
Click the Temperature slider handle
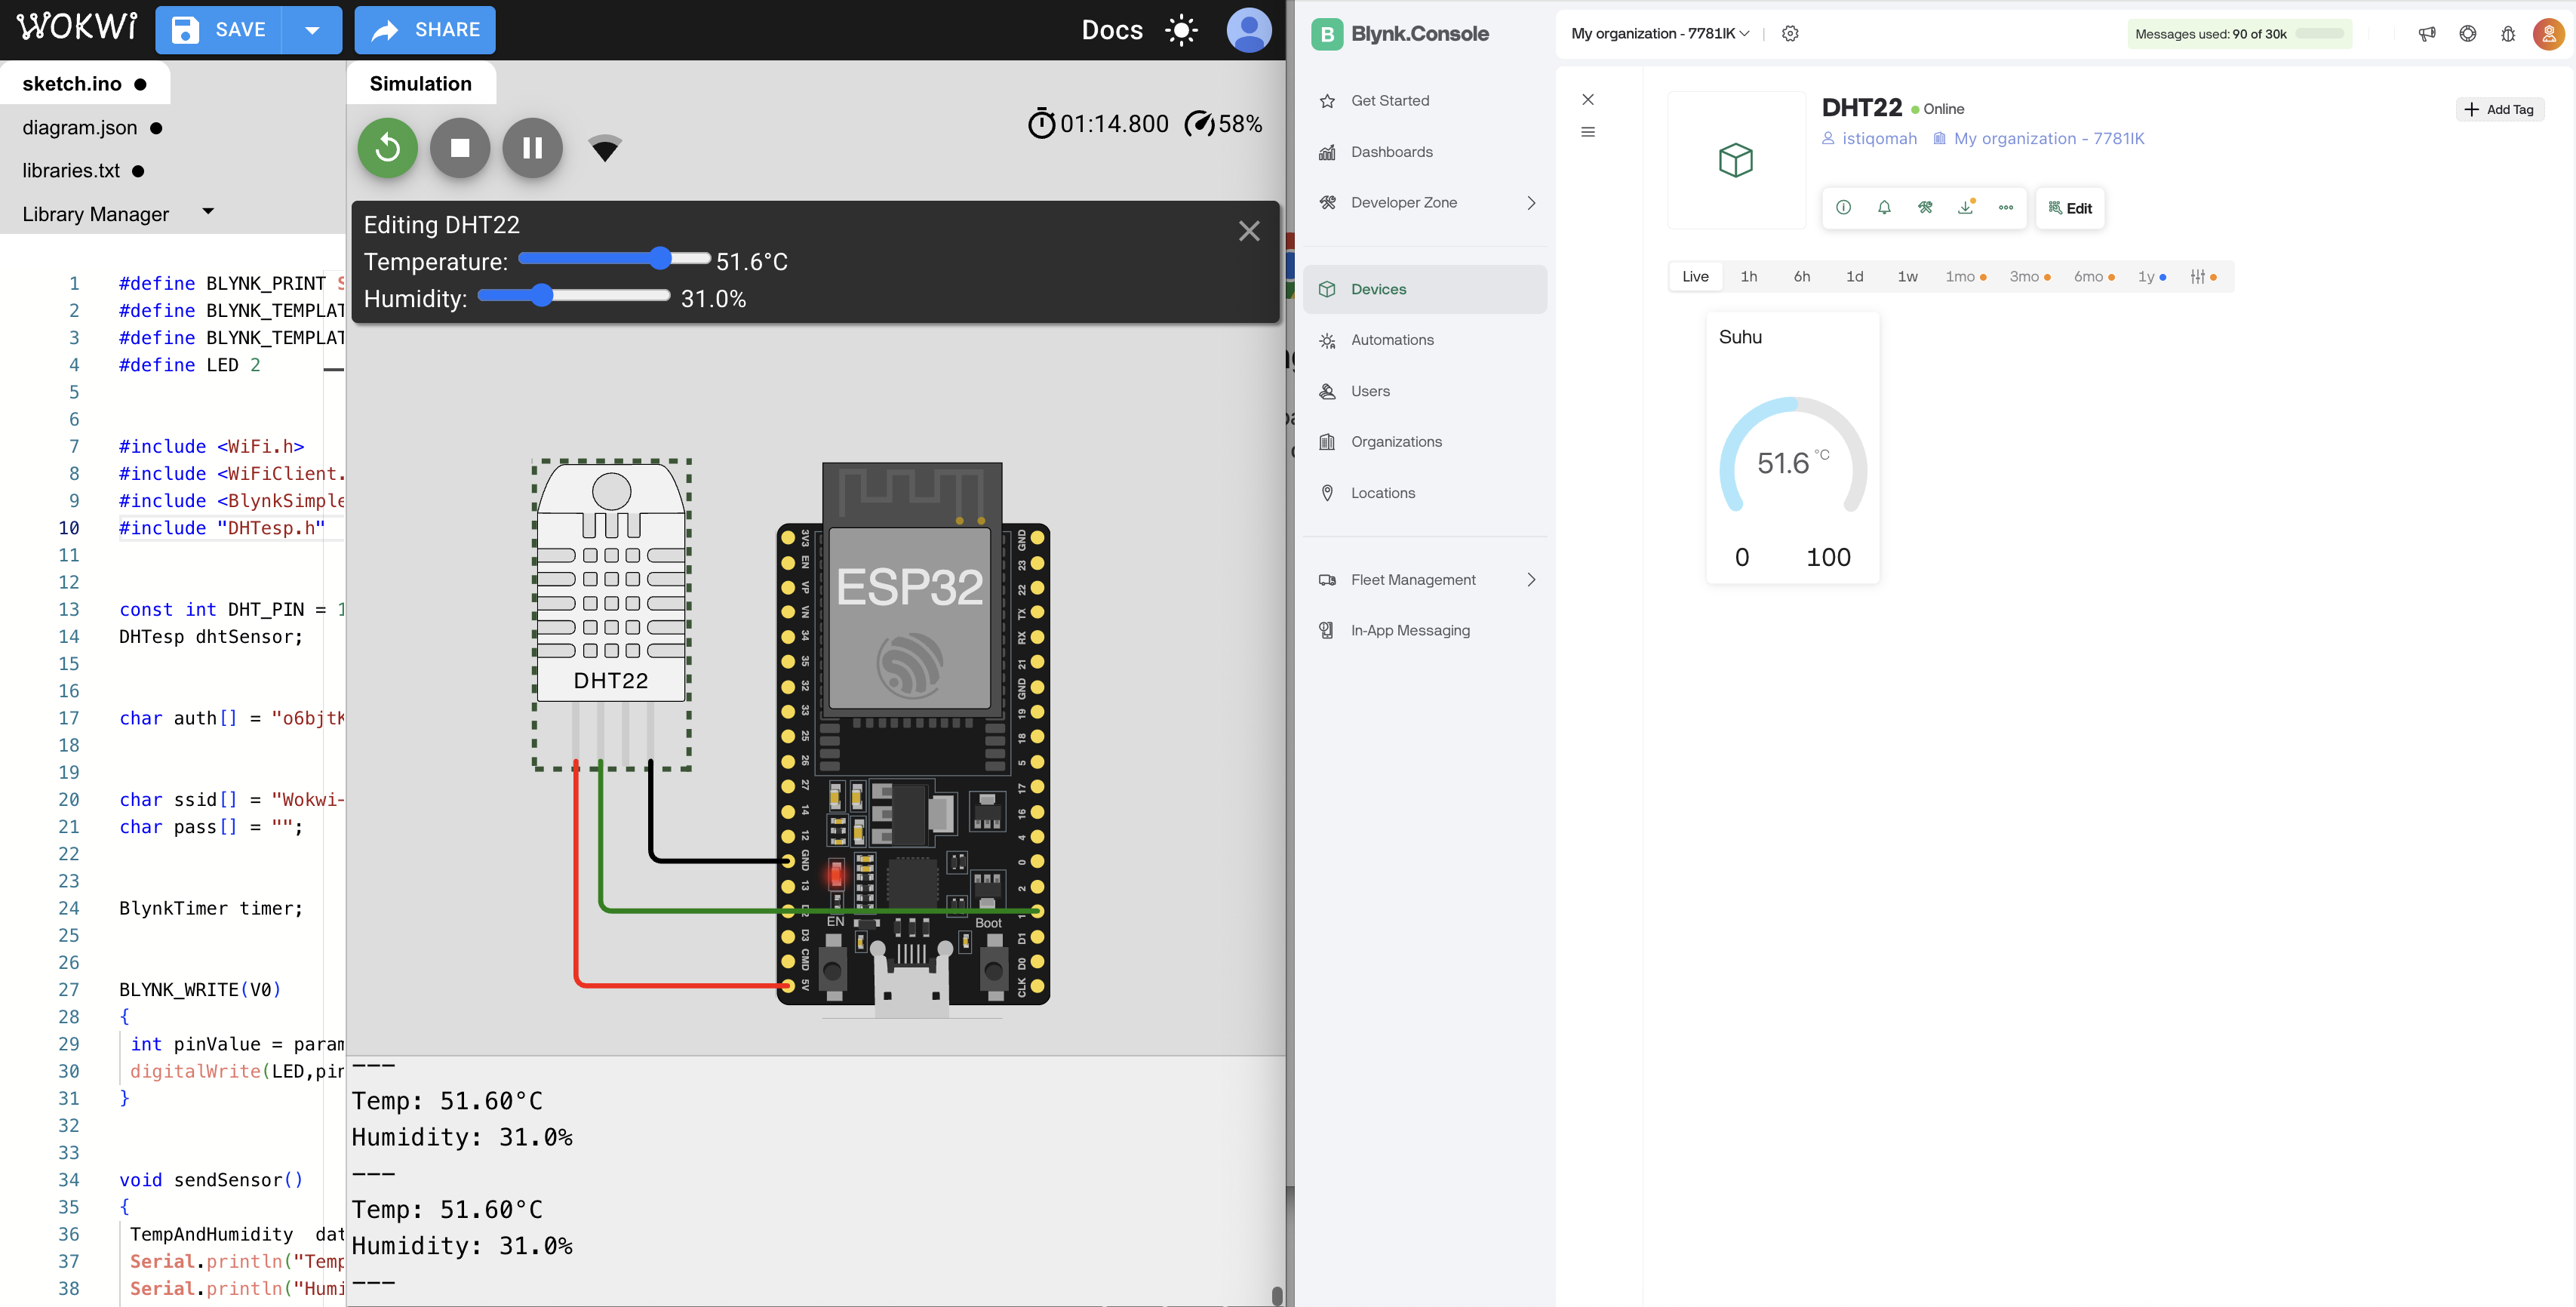(660, 259)
